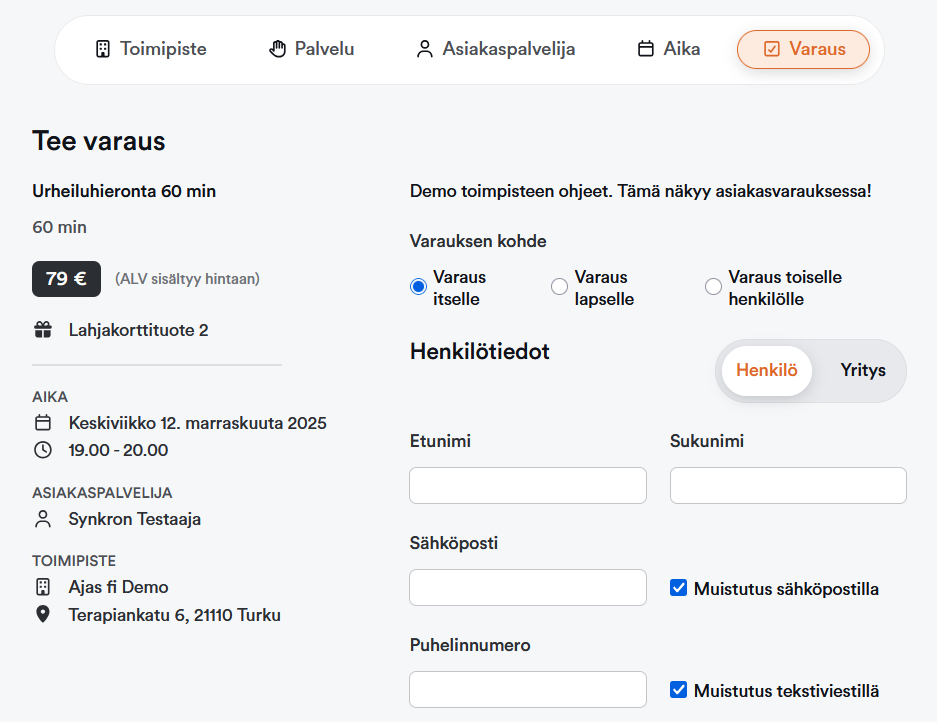Click the clock icon beside 19.00 - 20.00

pyautogui.click(x=43, y=450)
